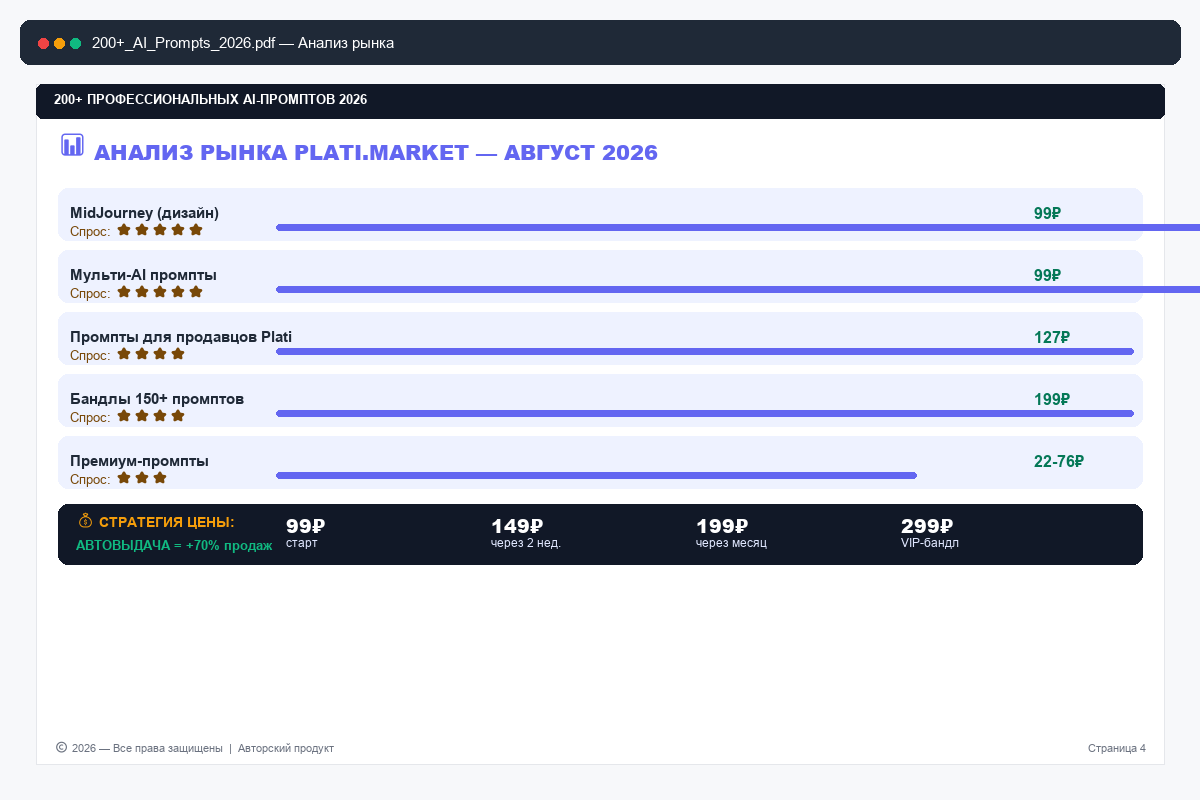Click the 22-76₽ price range
Viewport: 1200px width, 800px height.
coord(1059,461)
